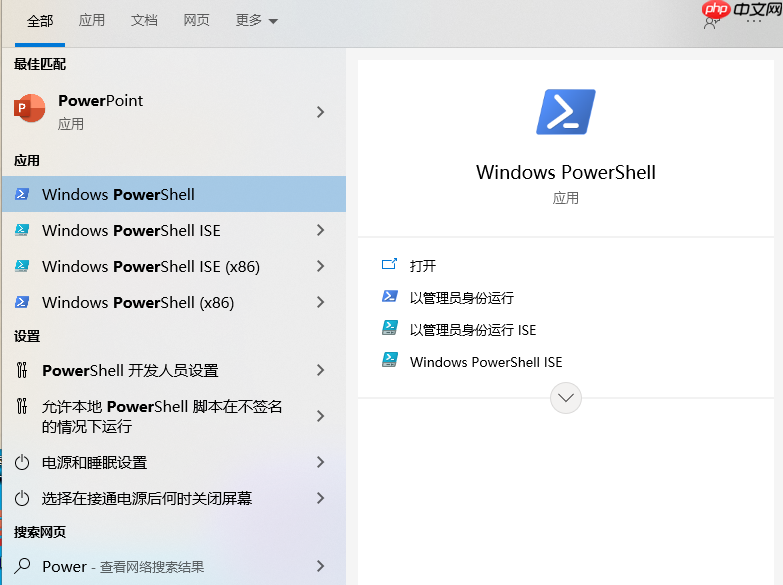Click the icon beside 以管理员身份运行

click(390, 296)
